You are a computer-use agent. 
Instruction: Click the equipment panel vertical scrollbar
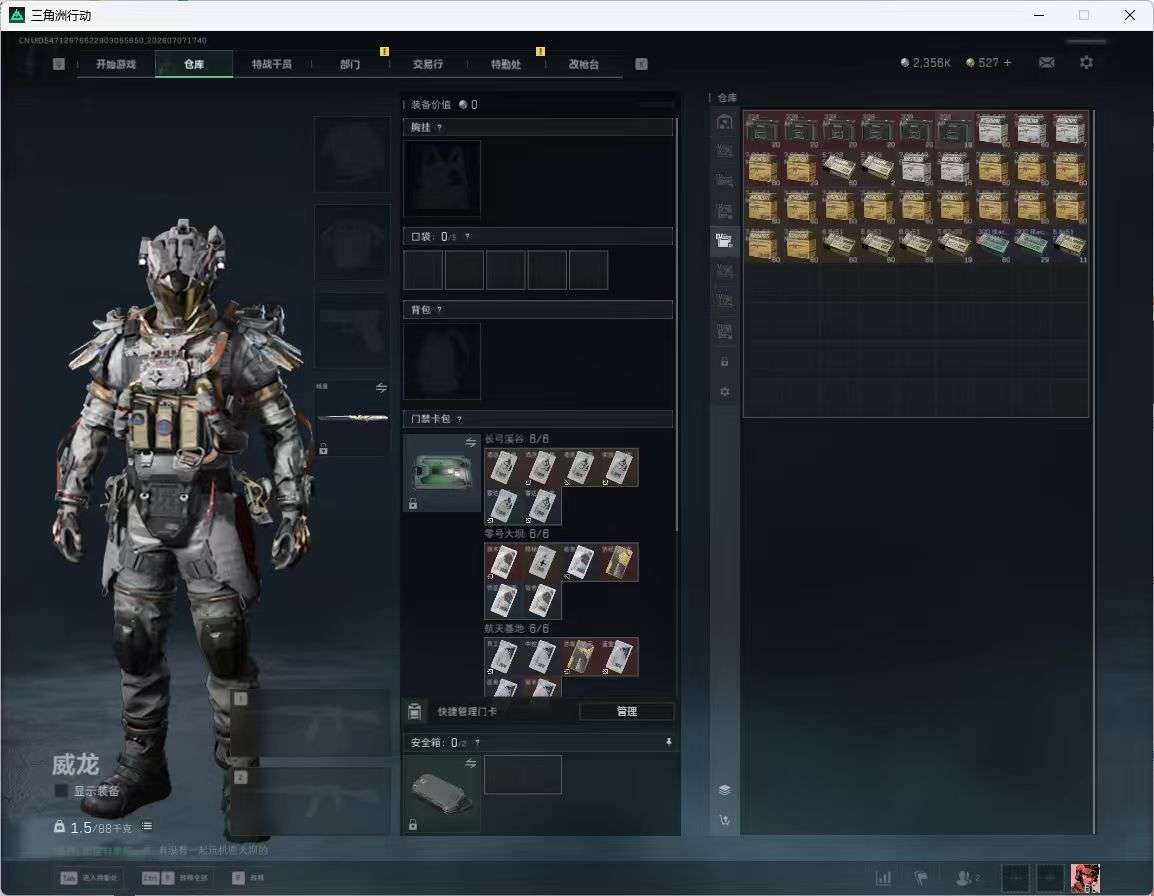tap(677, 324)
